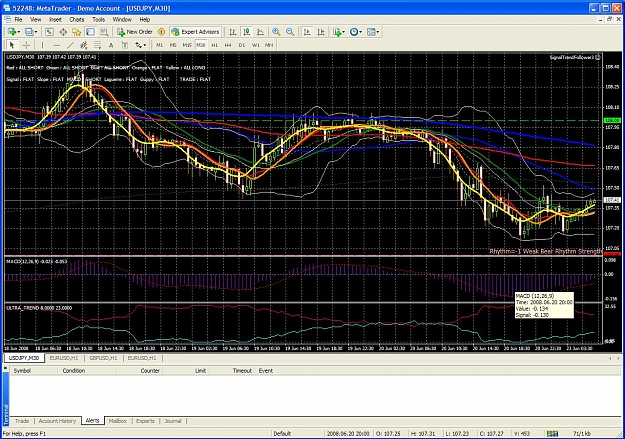Open the Profiles toolbar icon

[x=29, y=32]
